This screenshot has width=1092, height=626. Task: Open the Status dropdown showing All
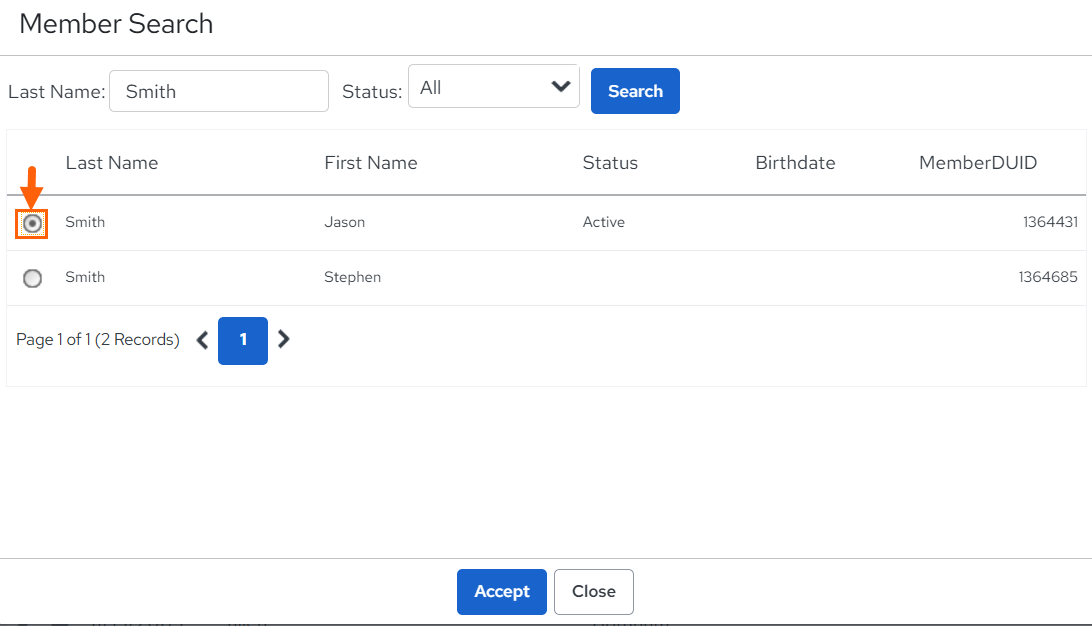pyautogui.click(x=494, y=86)
